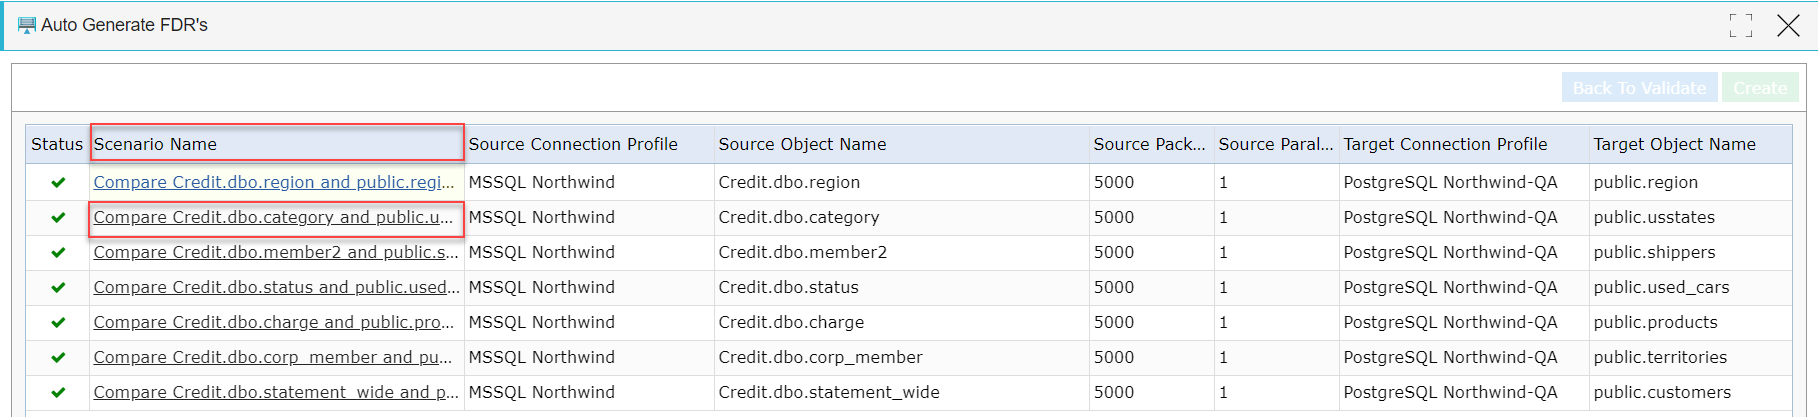
Task: Click the green checkmark in the statement_wide row
Action: click(58, 392)
